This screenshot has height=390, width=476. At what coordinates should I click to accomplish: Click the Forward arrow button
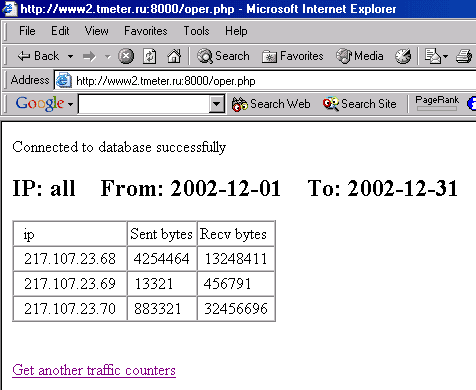tap(89, 56)
